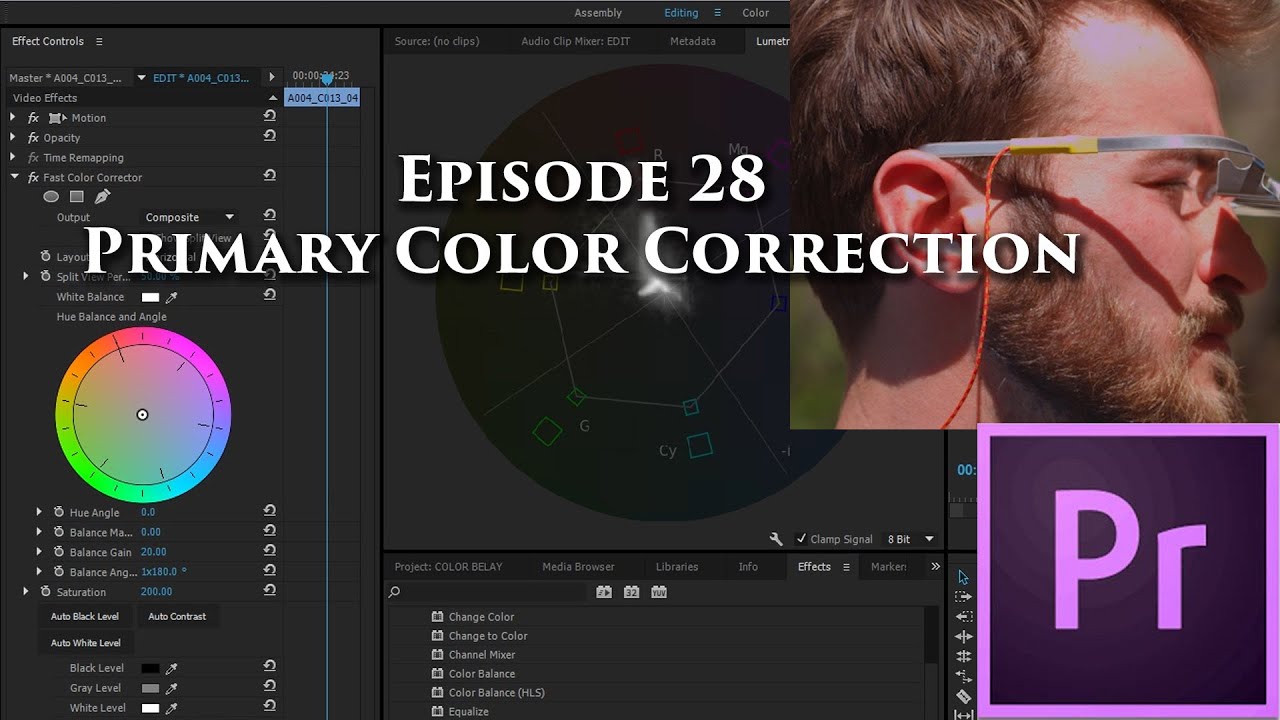
Task: Select the Track Select Forward tool
Action: pos(963,596)
